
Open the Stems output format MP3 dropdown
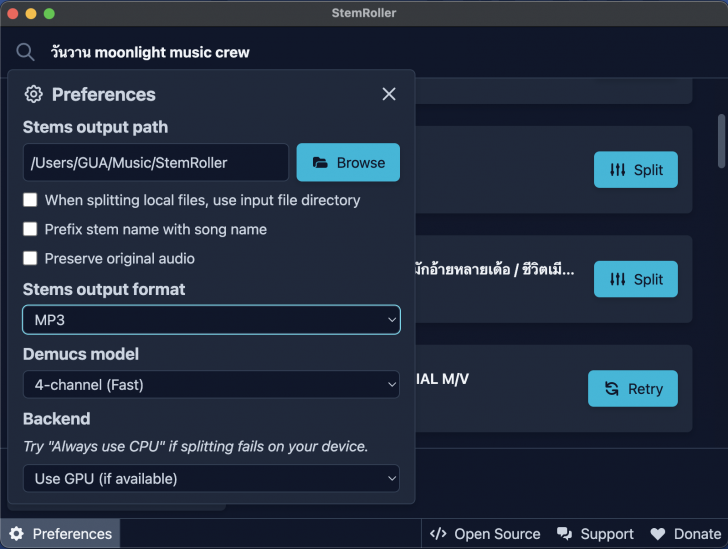pyautogui.click(x=211, y=320)
